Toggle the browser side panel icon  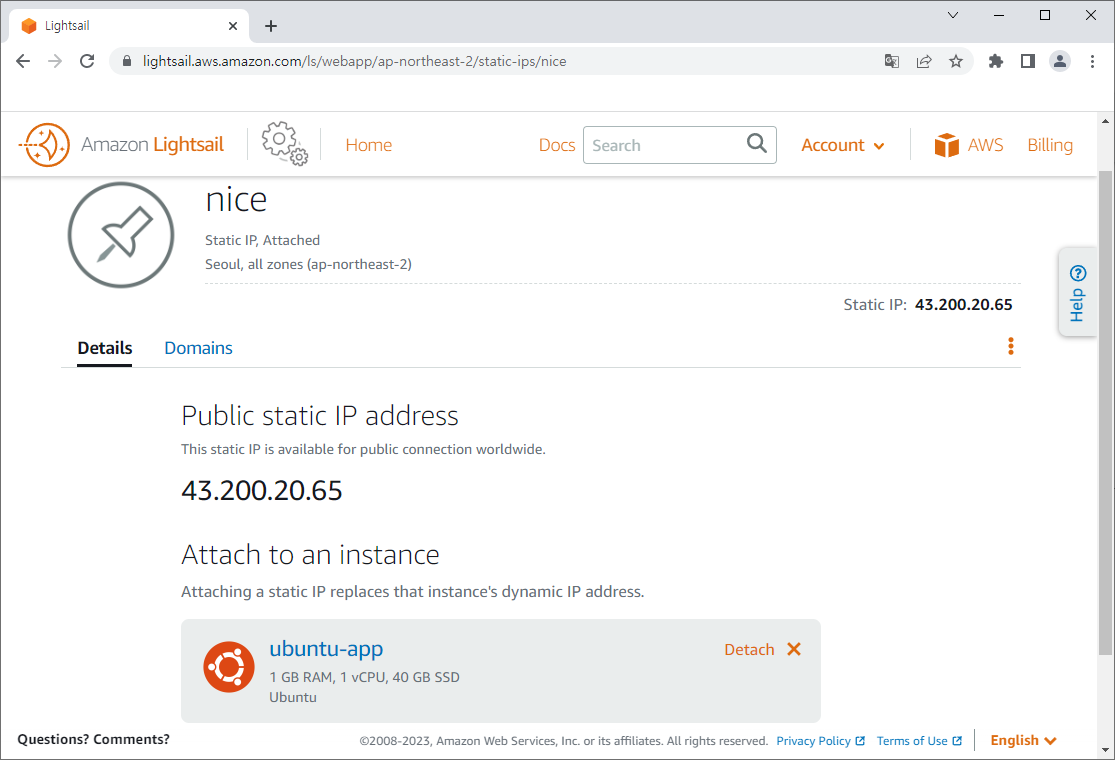1028,61
